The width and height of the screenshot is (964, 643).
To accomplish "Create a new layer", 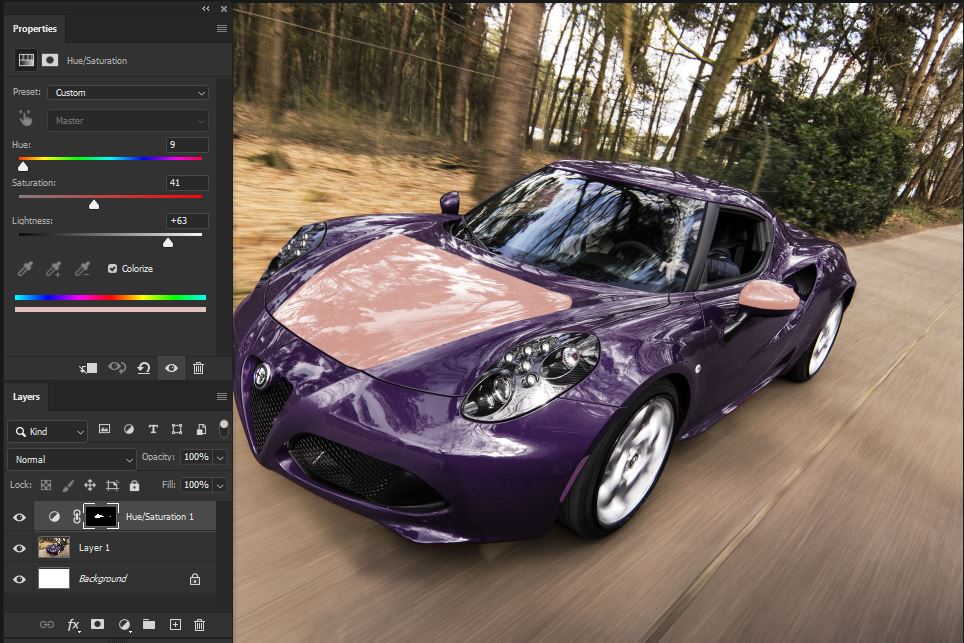I will pos(175,625).
